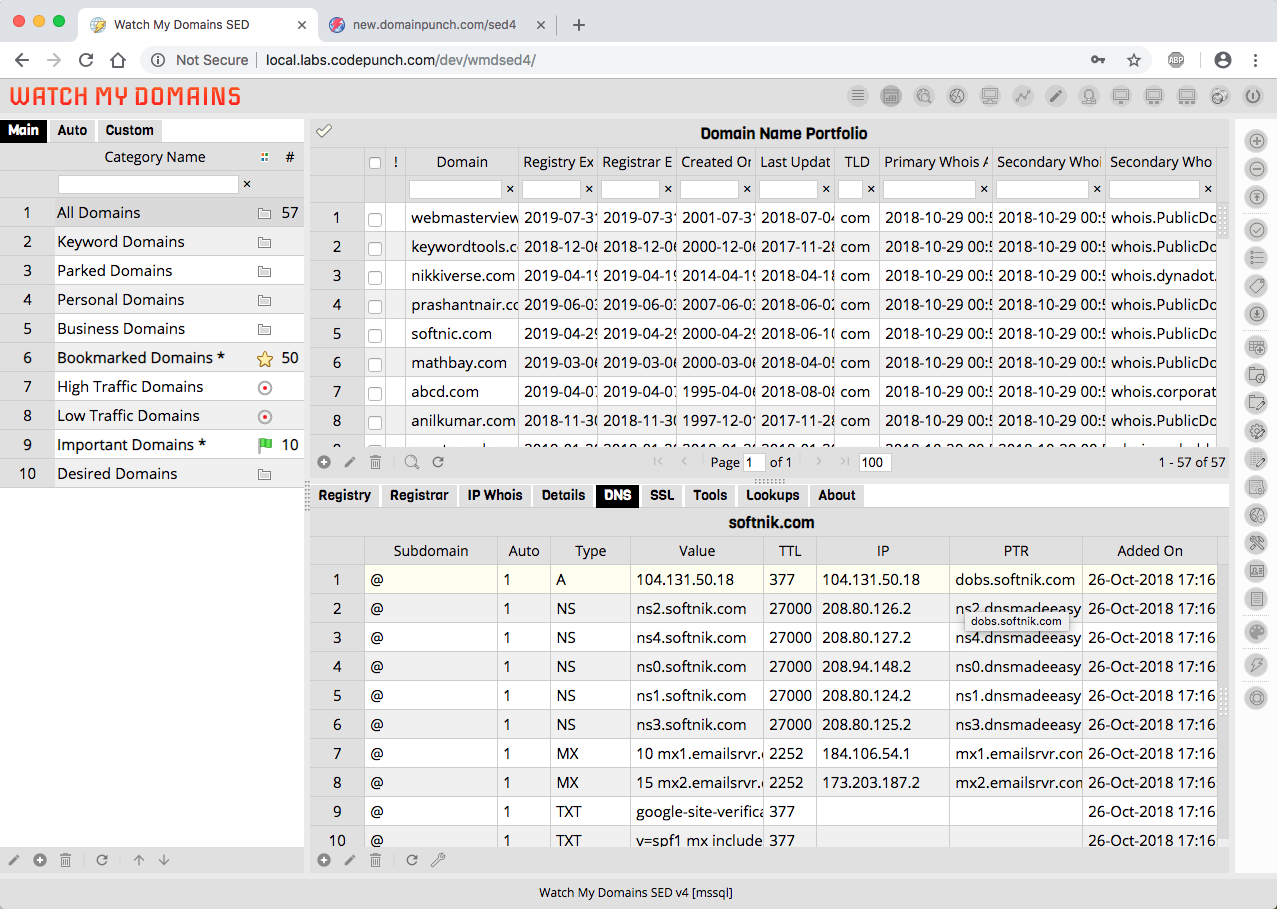Click the check-circle icon in right sidebar
Viewport: 1277px width, 909px height.
1257,230
